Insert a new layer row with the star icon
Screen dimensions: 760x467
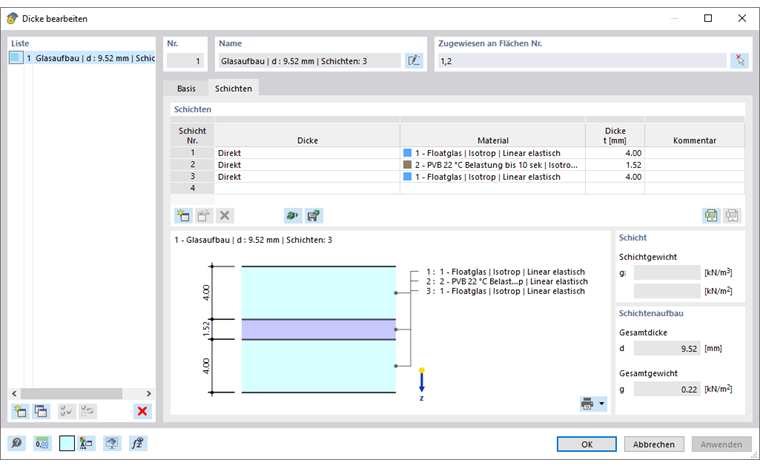[183, 215]
